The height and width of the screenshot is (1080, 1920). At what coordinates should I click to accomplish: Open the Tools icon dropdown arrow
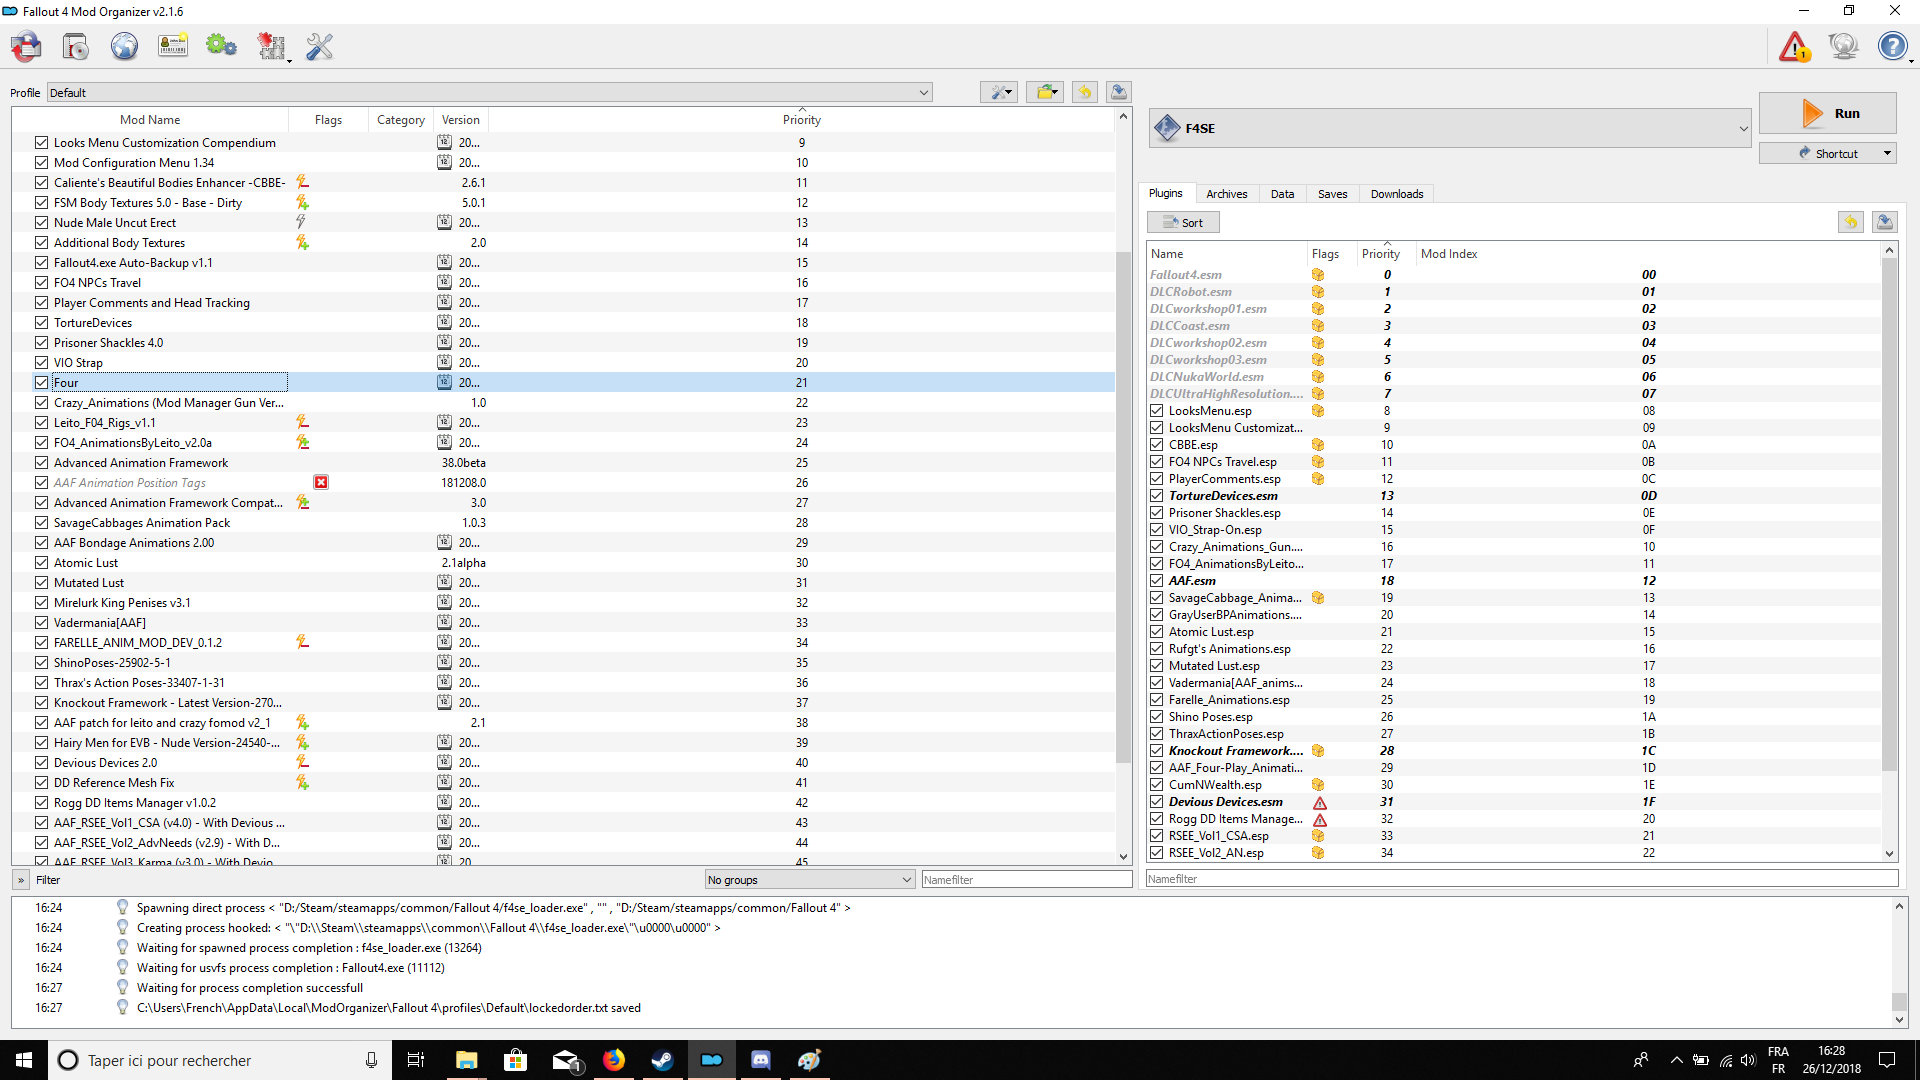[289, 59]
